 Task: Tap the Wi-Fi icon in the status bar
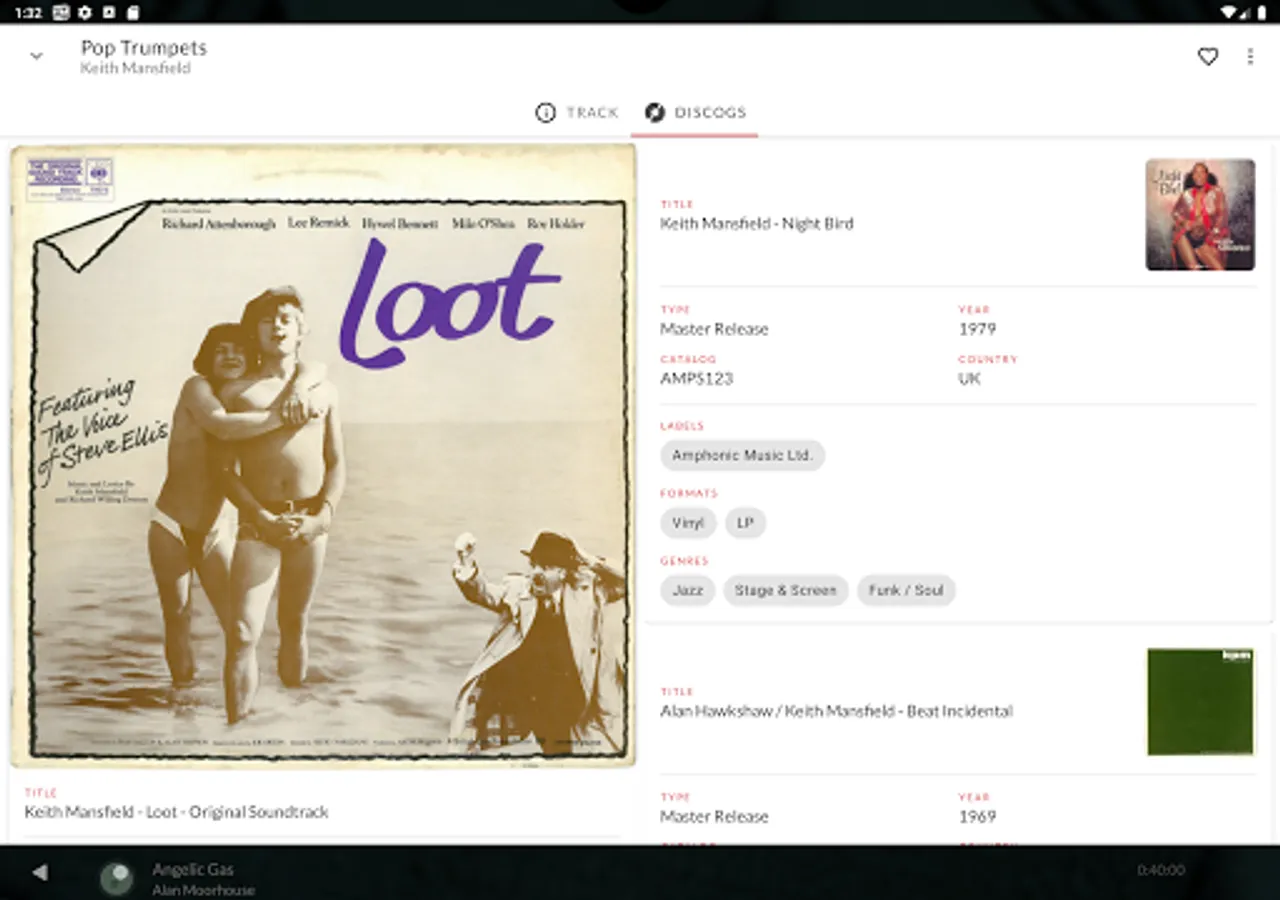click(1228, 12)
